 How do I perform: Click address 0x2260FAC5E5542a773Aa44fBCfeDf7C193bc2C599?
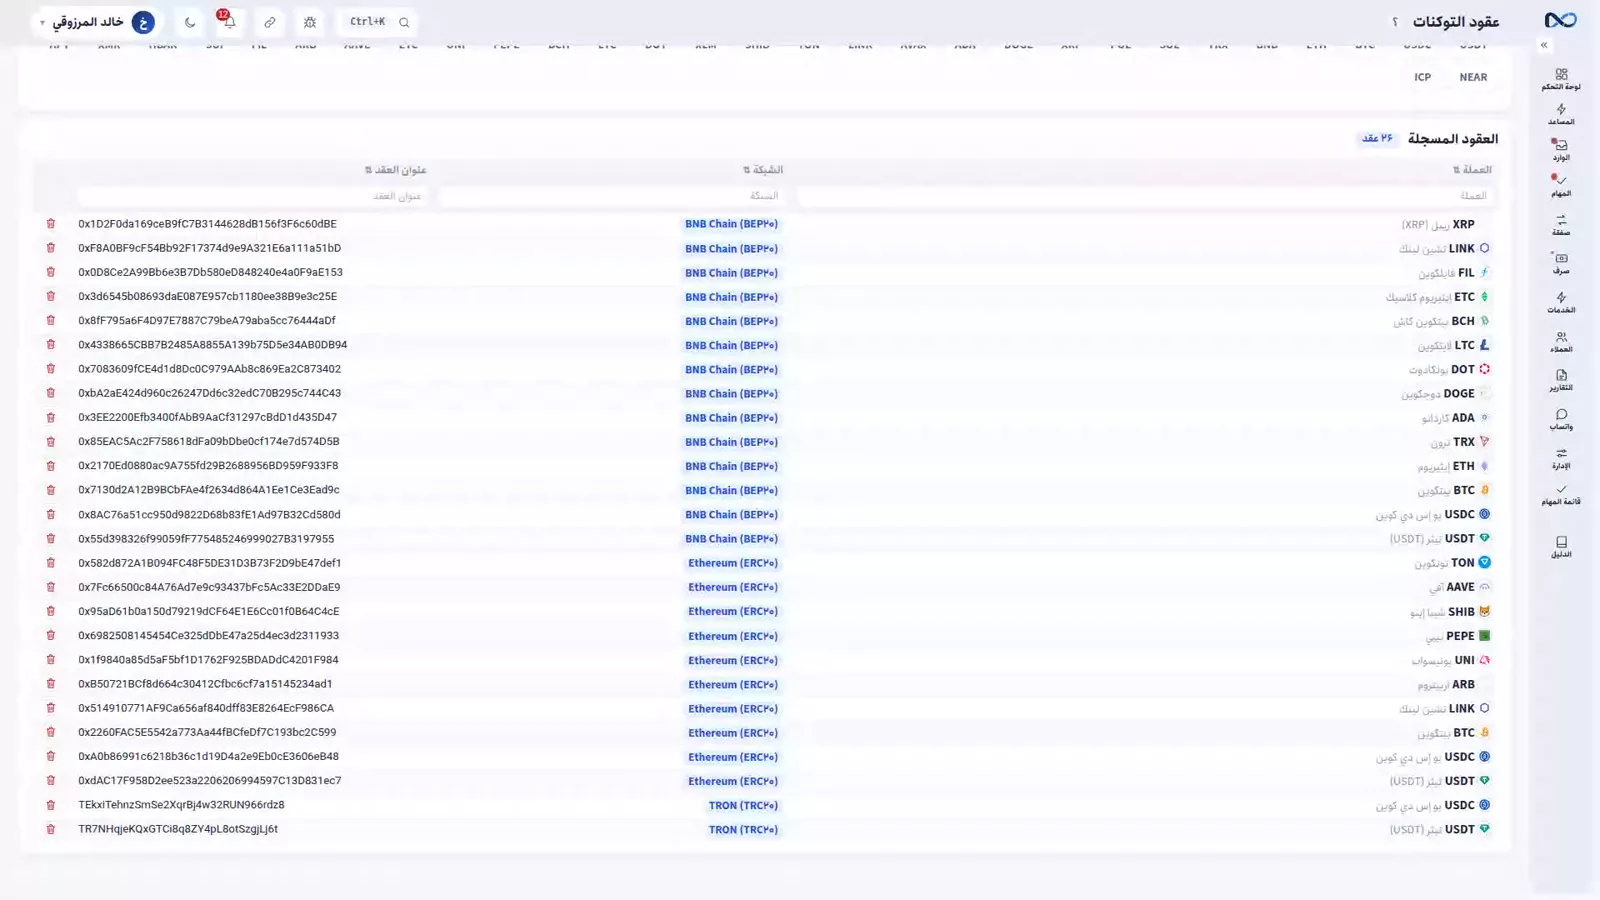(x=207, y=732)
